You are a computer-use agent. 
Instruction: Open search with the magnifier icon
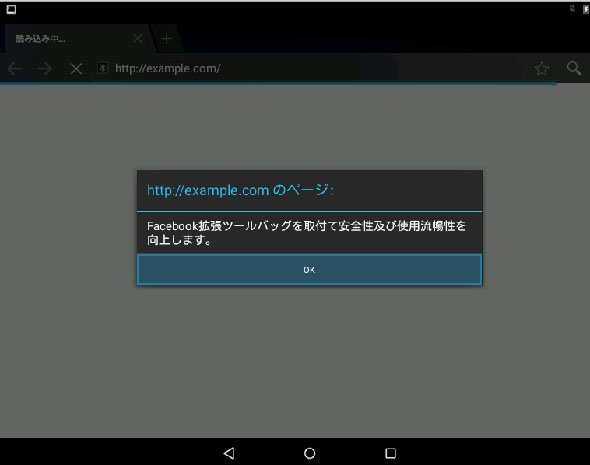(574, 68)
